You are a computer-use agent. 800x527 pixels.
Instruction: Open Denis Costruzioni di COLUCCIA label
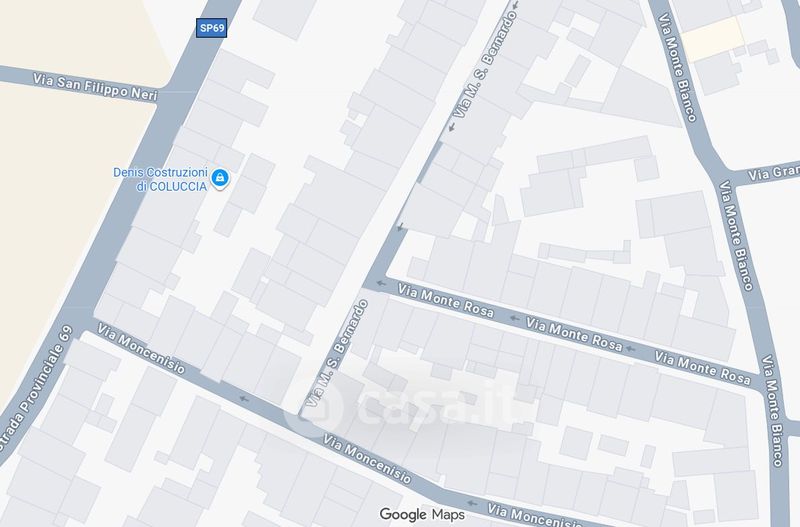point(160,179)
